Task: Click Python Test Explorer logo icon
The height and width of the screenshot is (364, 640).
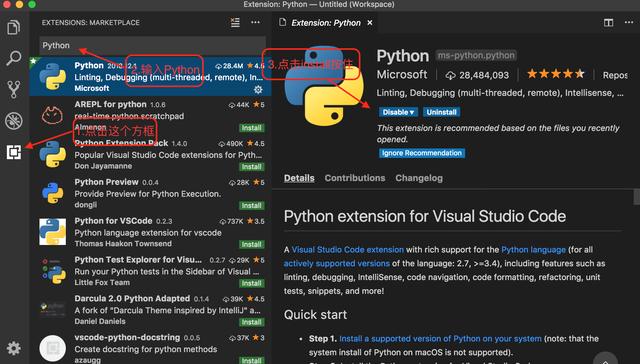Action: click(53, 270)
